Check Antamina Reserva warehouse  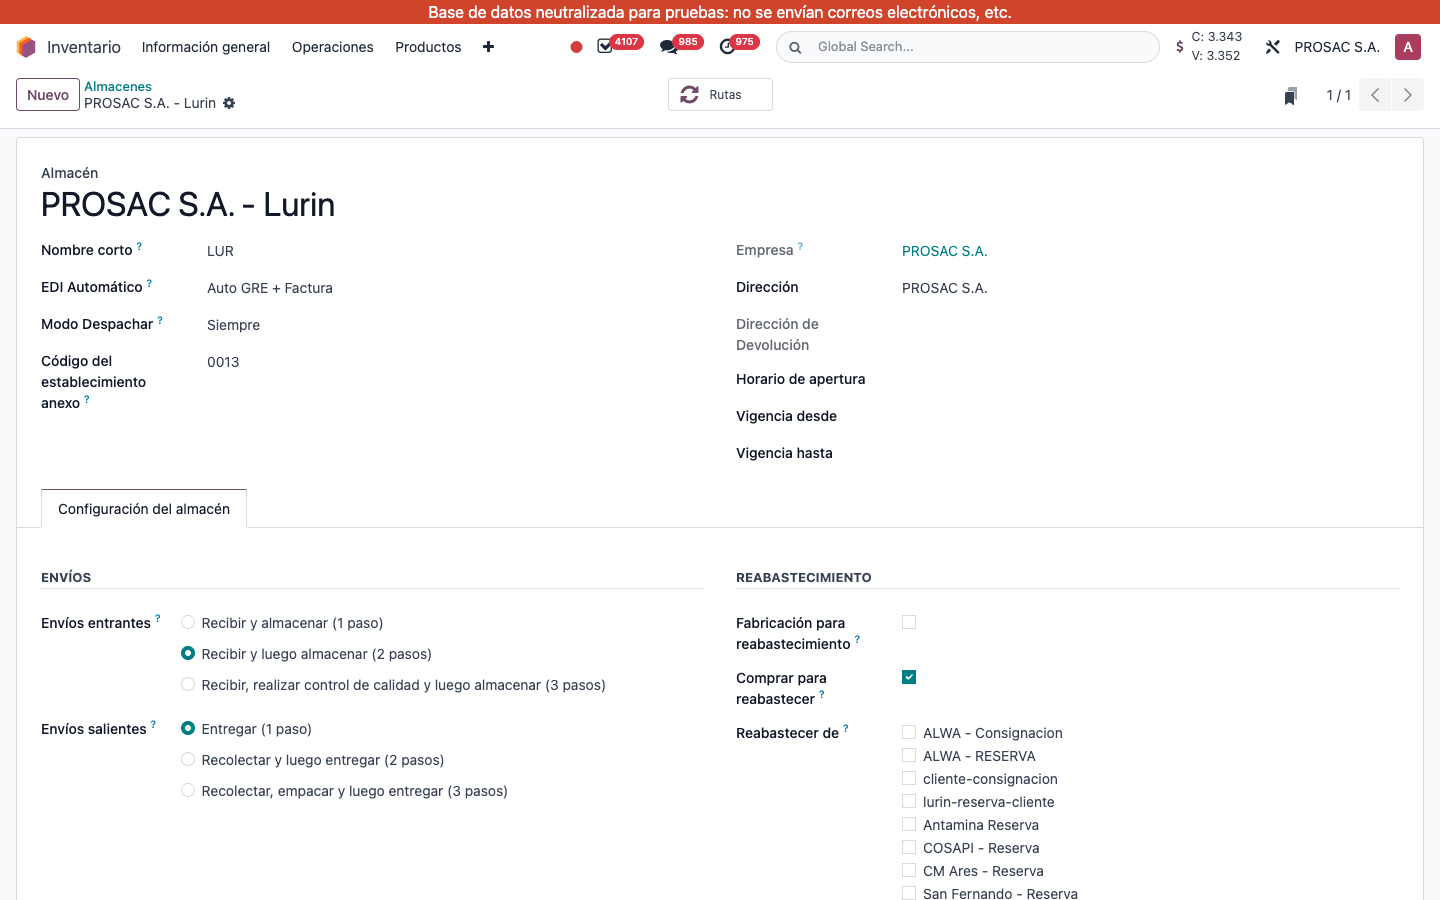coord(909,824)
